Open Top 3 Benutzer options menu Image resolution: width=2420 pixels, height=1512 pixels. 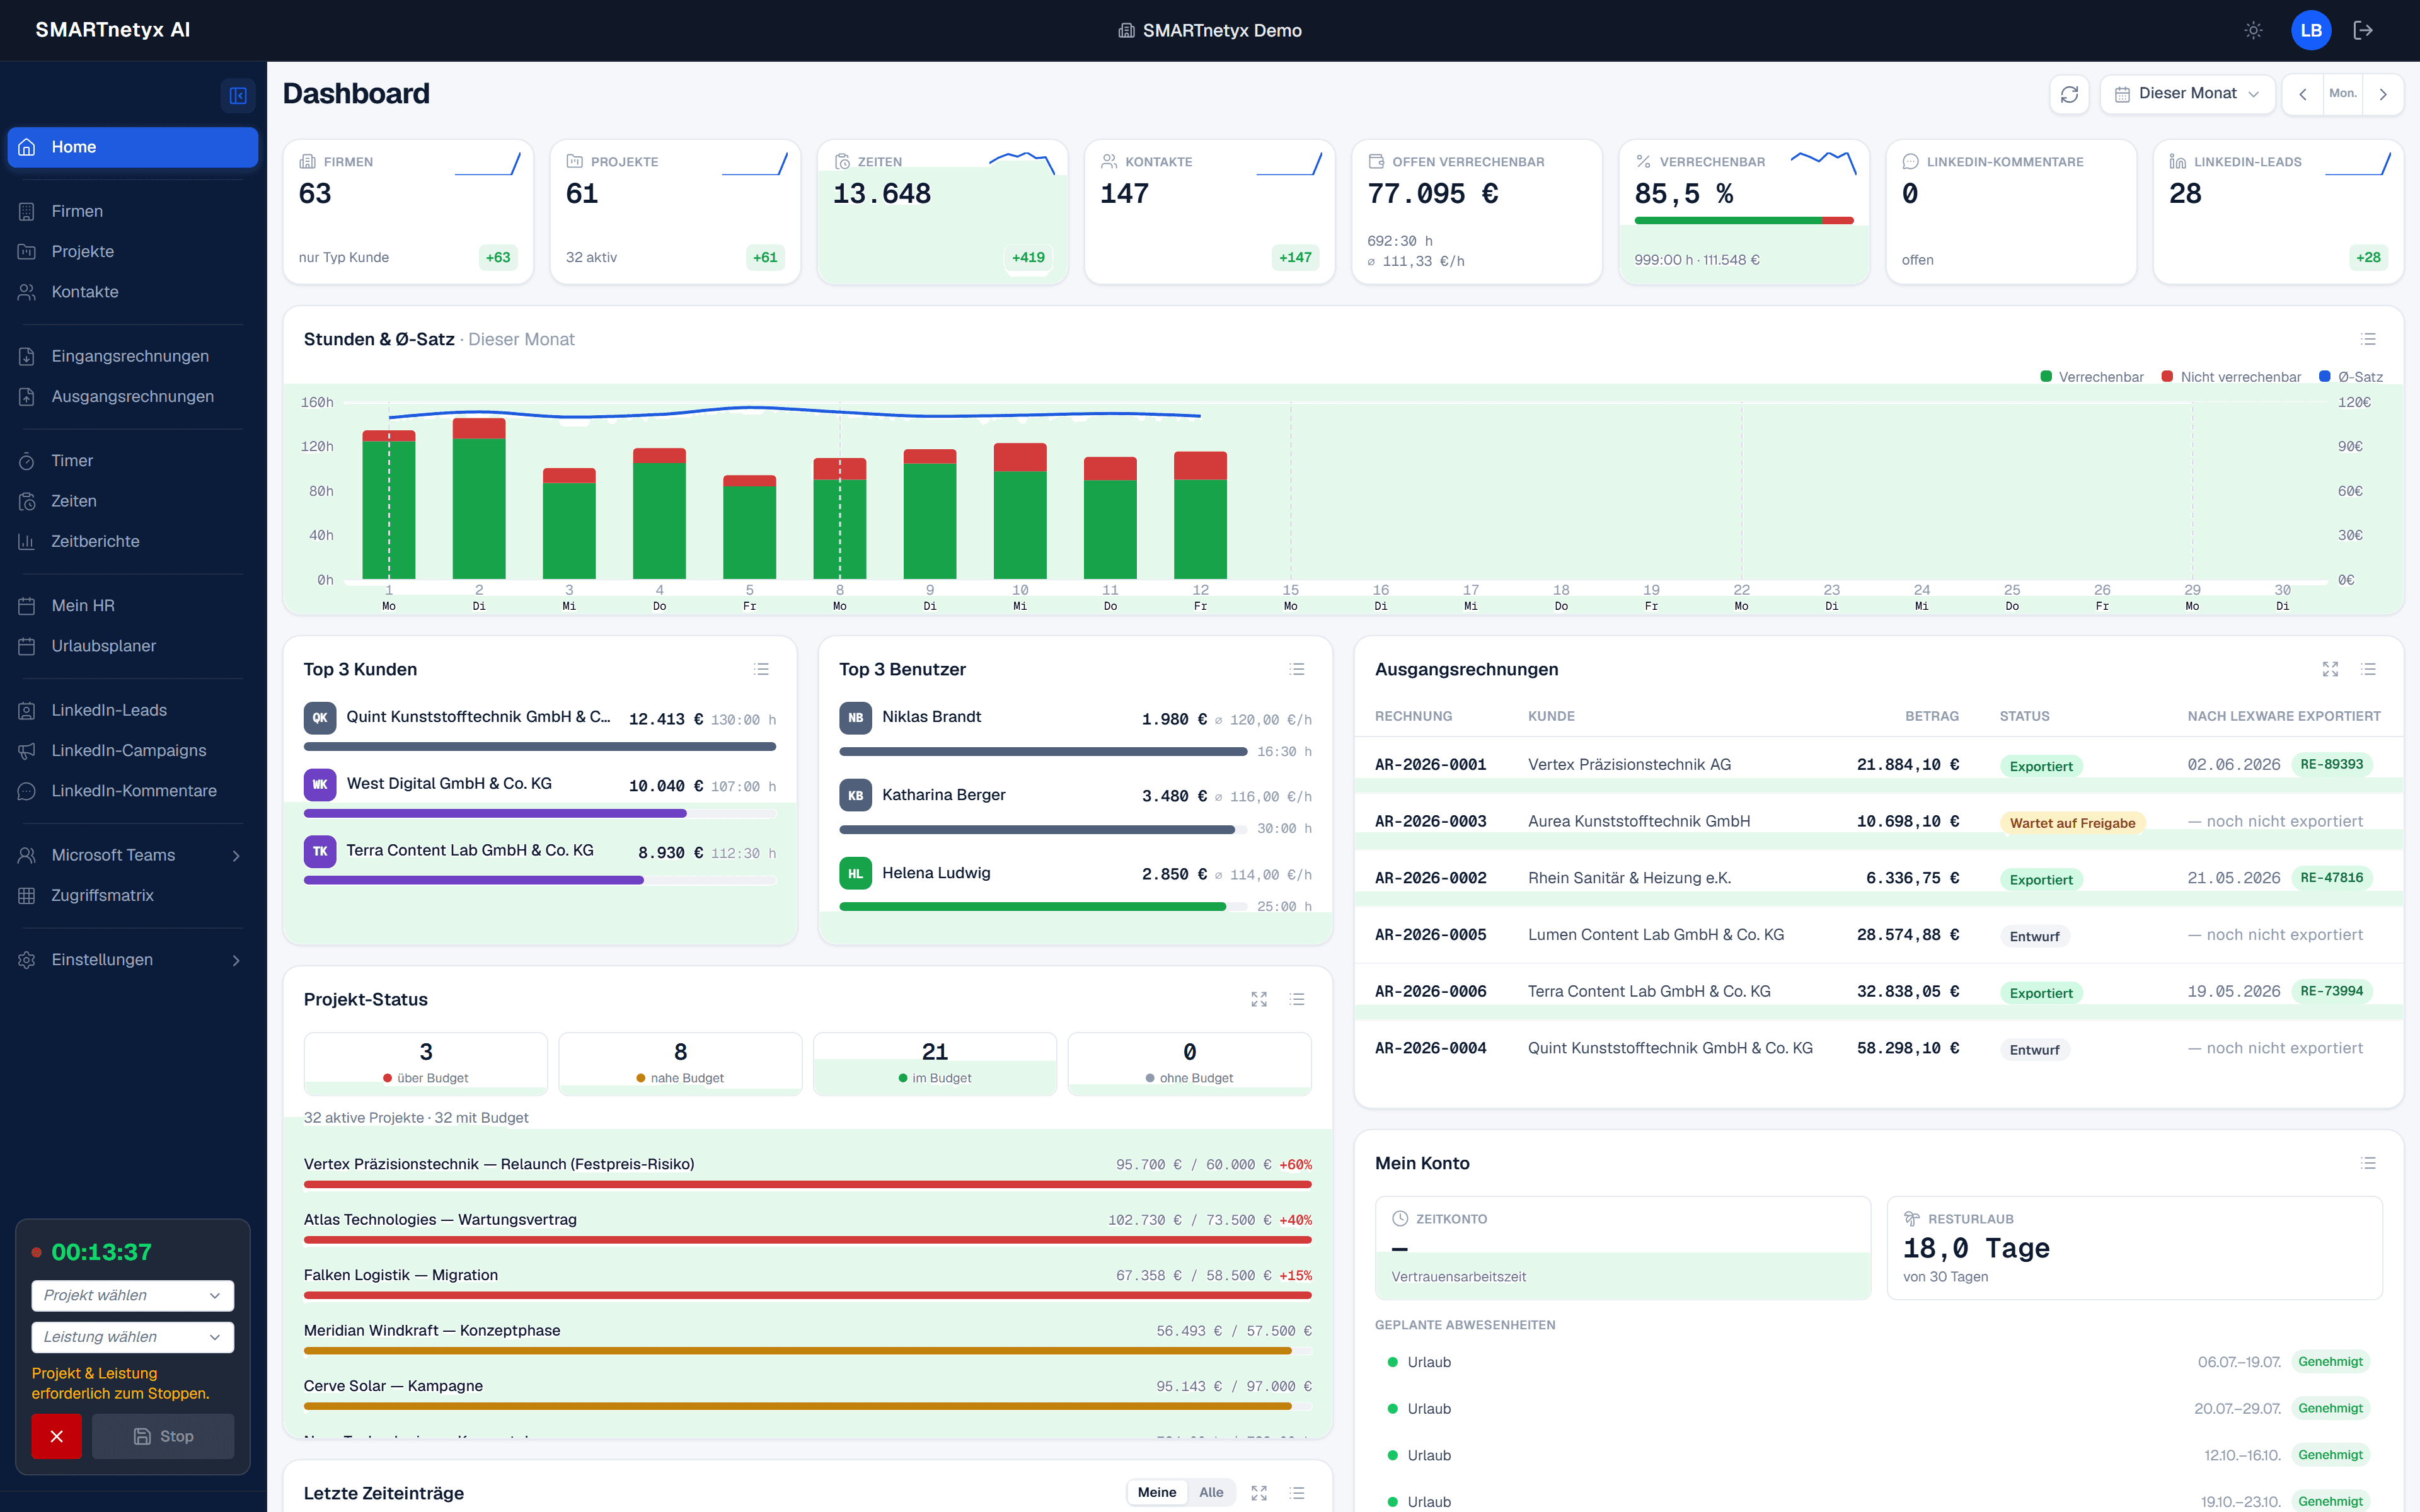click(1297, 669)
